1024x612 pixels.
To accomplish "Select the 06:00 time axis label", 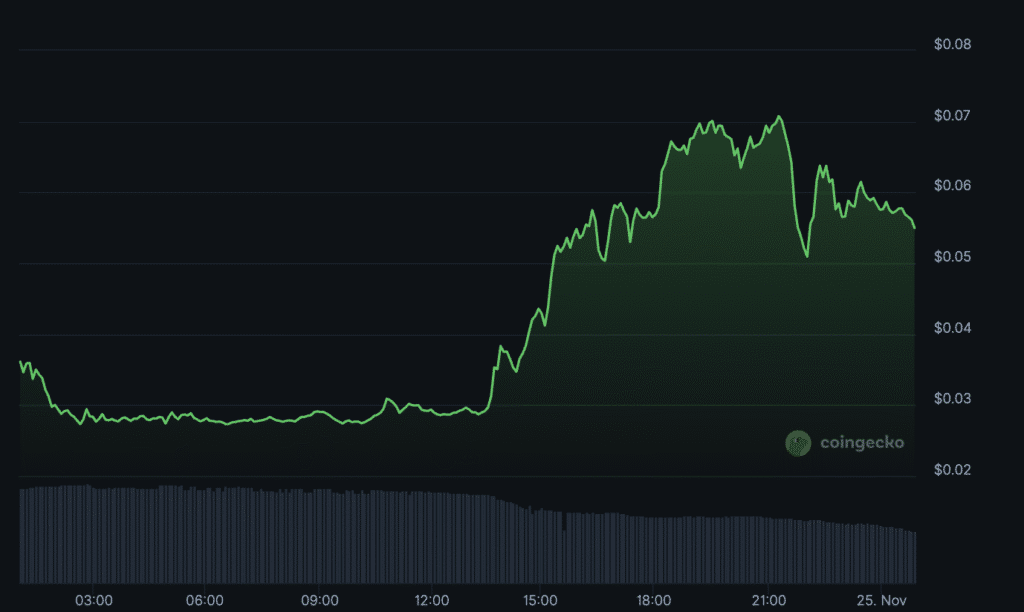I will pyautogui.click(x=205, y=600).
